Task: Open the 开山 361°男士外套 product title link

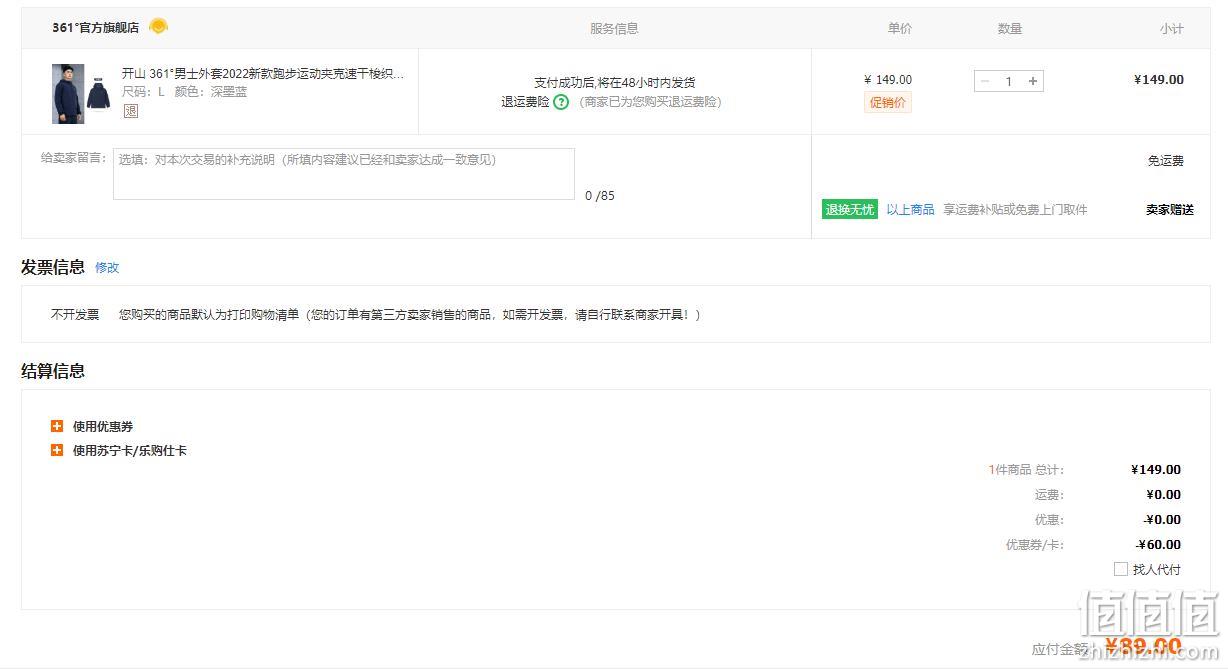Action: coord(263,73)
